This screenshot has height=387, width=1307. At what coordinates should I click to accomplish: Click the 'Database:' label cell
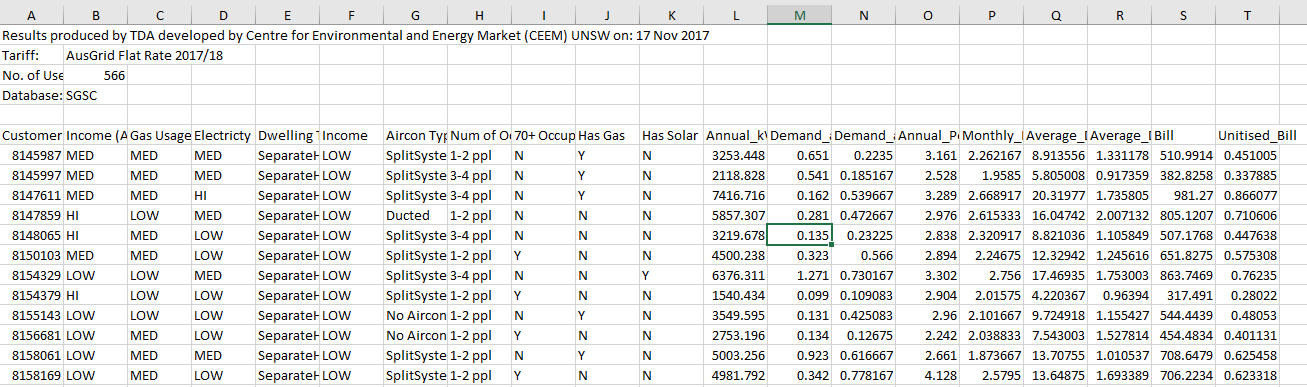click(x=33, y=95)
